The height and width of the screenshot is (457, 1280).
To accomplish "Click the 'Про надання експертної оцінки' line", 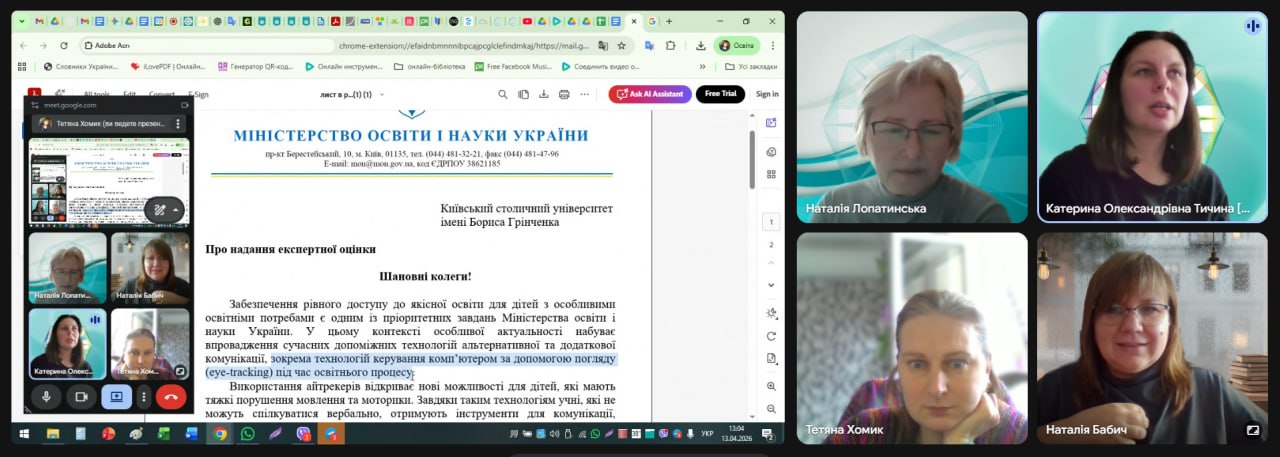I will point(291,249).
